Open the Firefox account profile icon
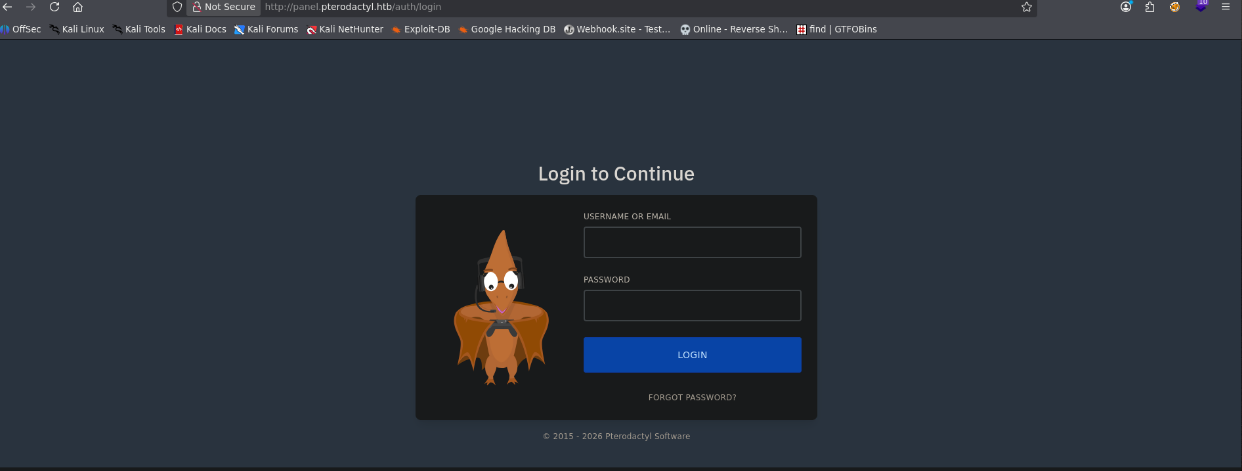1242x471 pixels. point(1126,7)
